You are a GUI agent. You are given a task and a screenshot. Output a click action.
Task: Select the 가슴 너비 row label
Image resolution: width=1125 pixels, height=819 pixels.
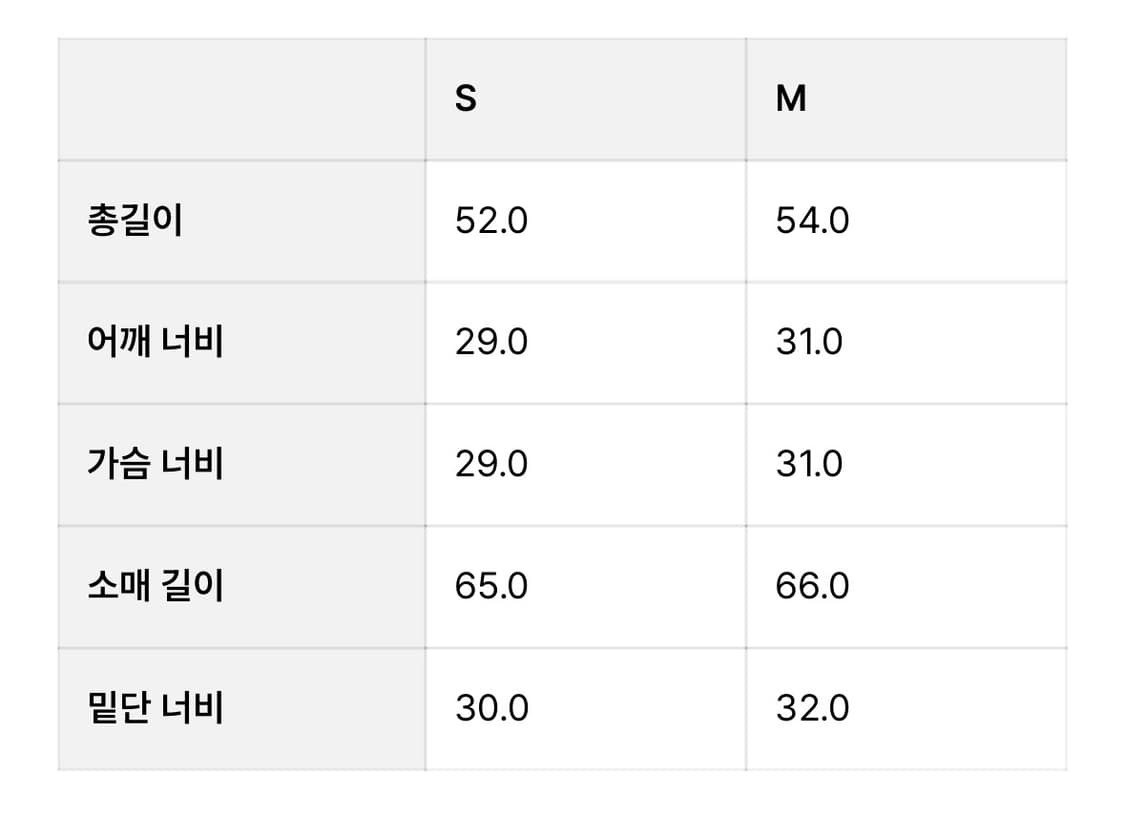click(x=155, y=464)
